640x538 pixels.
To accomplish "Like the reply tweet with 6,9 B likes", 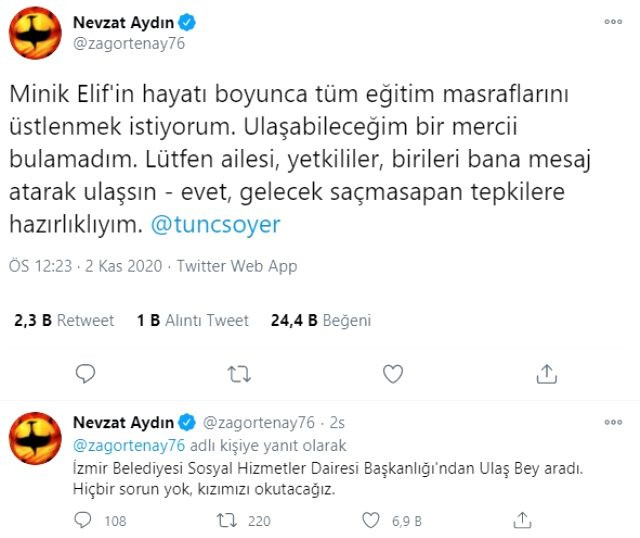I will pos(373,520).
